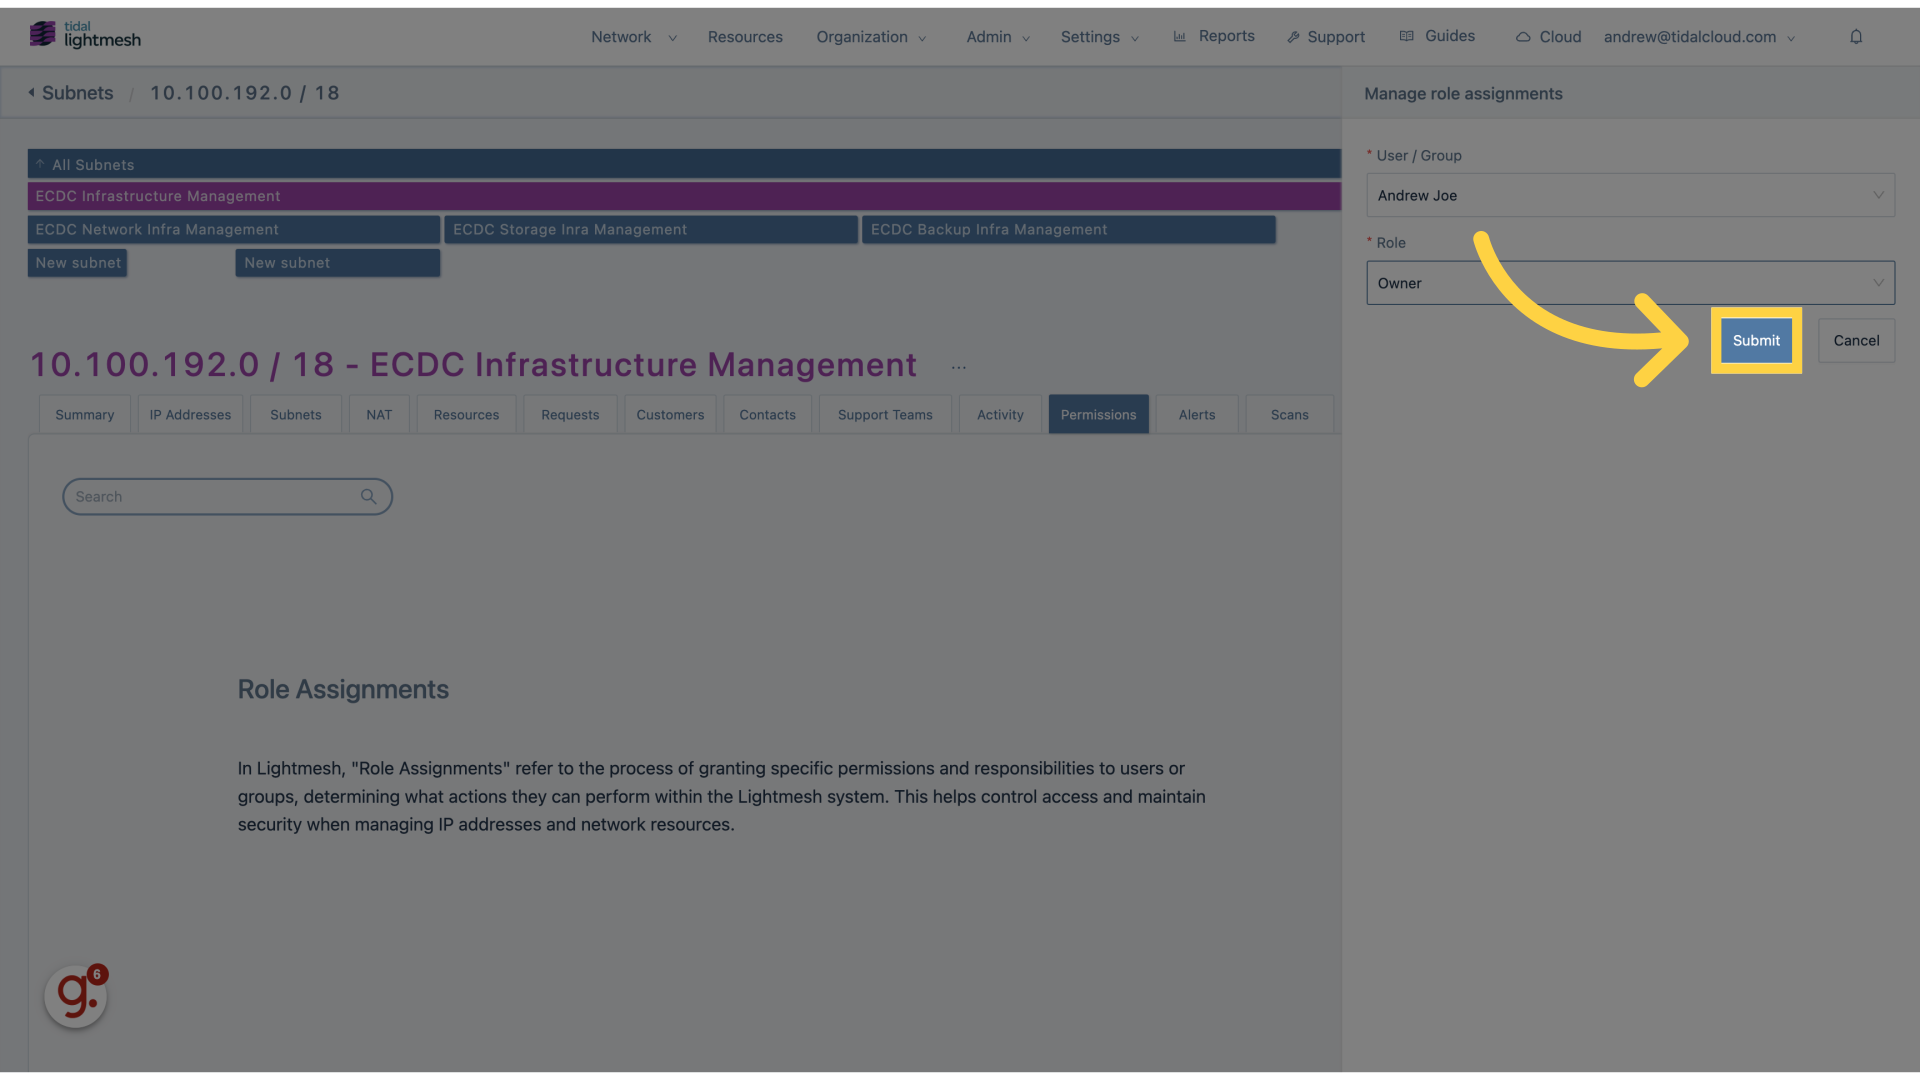
Task: Expand the Organization menu
Action: [872, 37]
